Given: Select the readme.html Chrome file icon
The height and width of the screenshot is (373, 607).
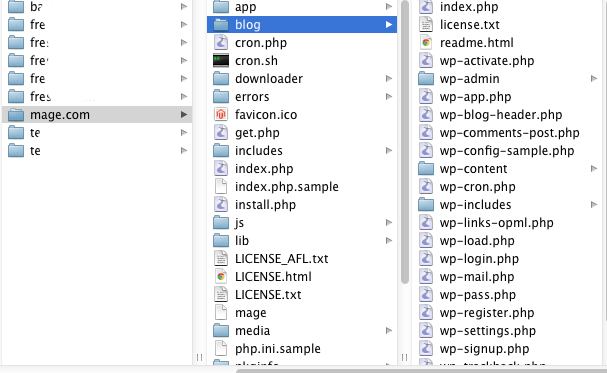Looking at the screenshot, I should click(x=426, y=43).
